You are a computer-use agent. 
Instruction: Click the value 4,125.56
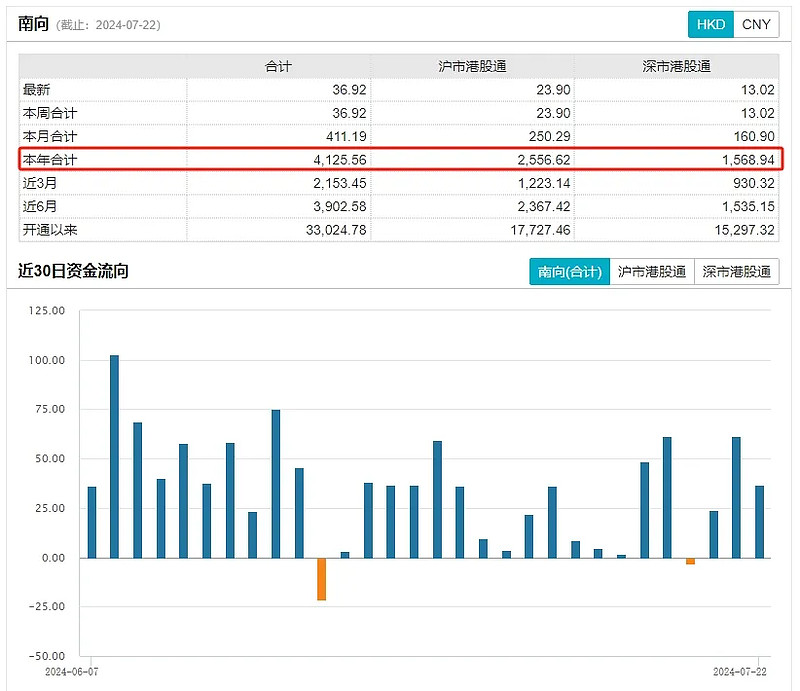pyautogui.click(x=340, y=160)
